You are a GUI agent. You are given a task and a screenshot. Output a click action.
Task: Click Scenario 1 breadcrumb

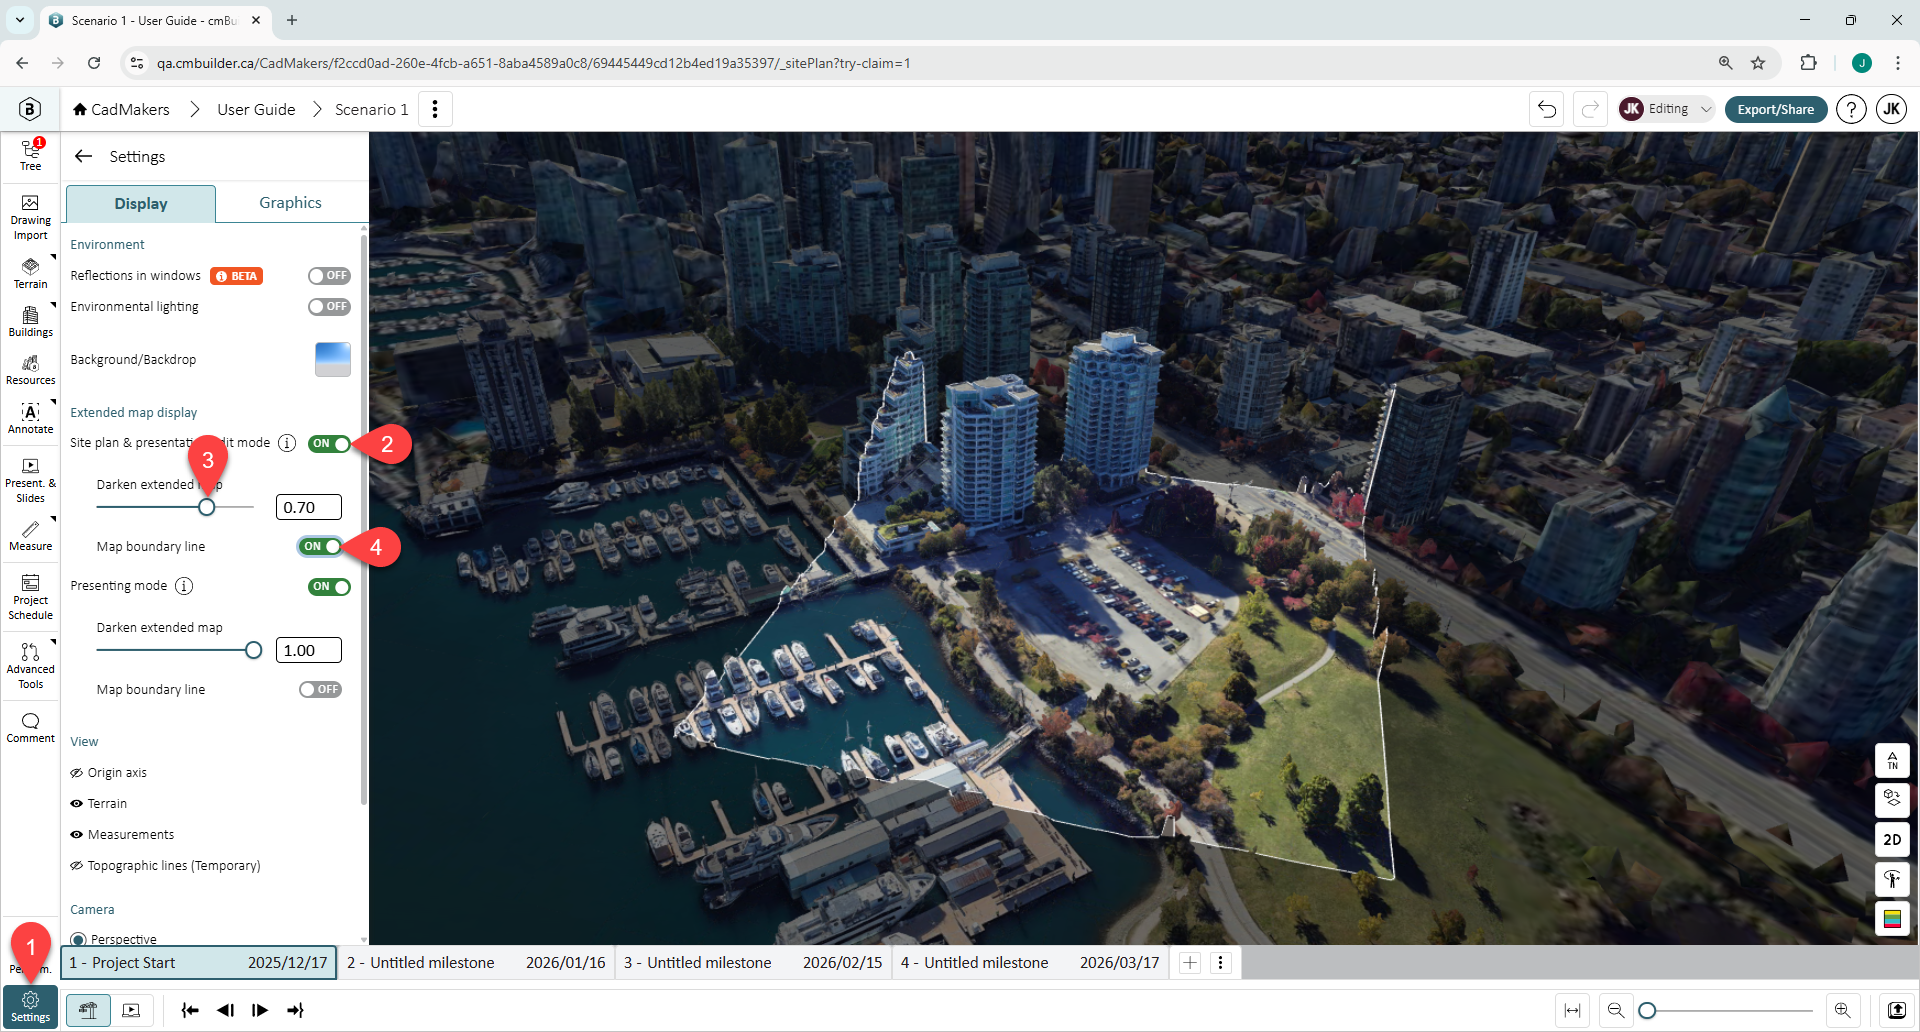(371, 109)
